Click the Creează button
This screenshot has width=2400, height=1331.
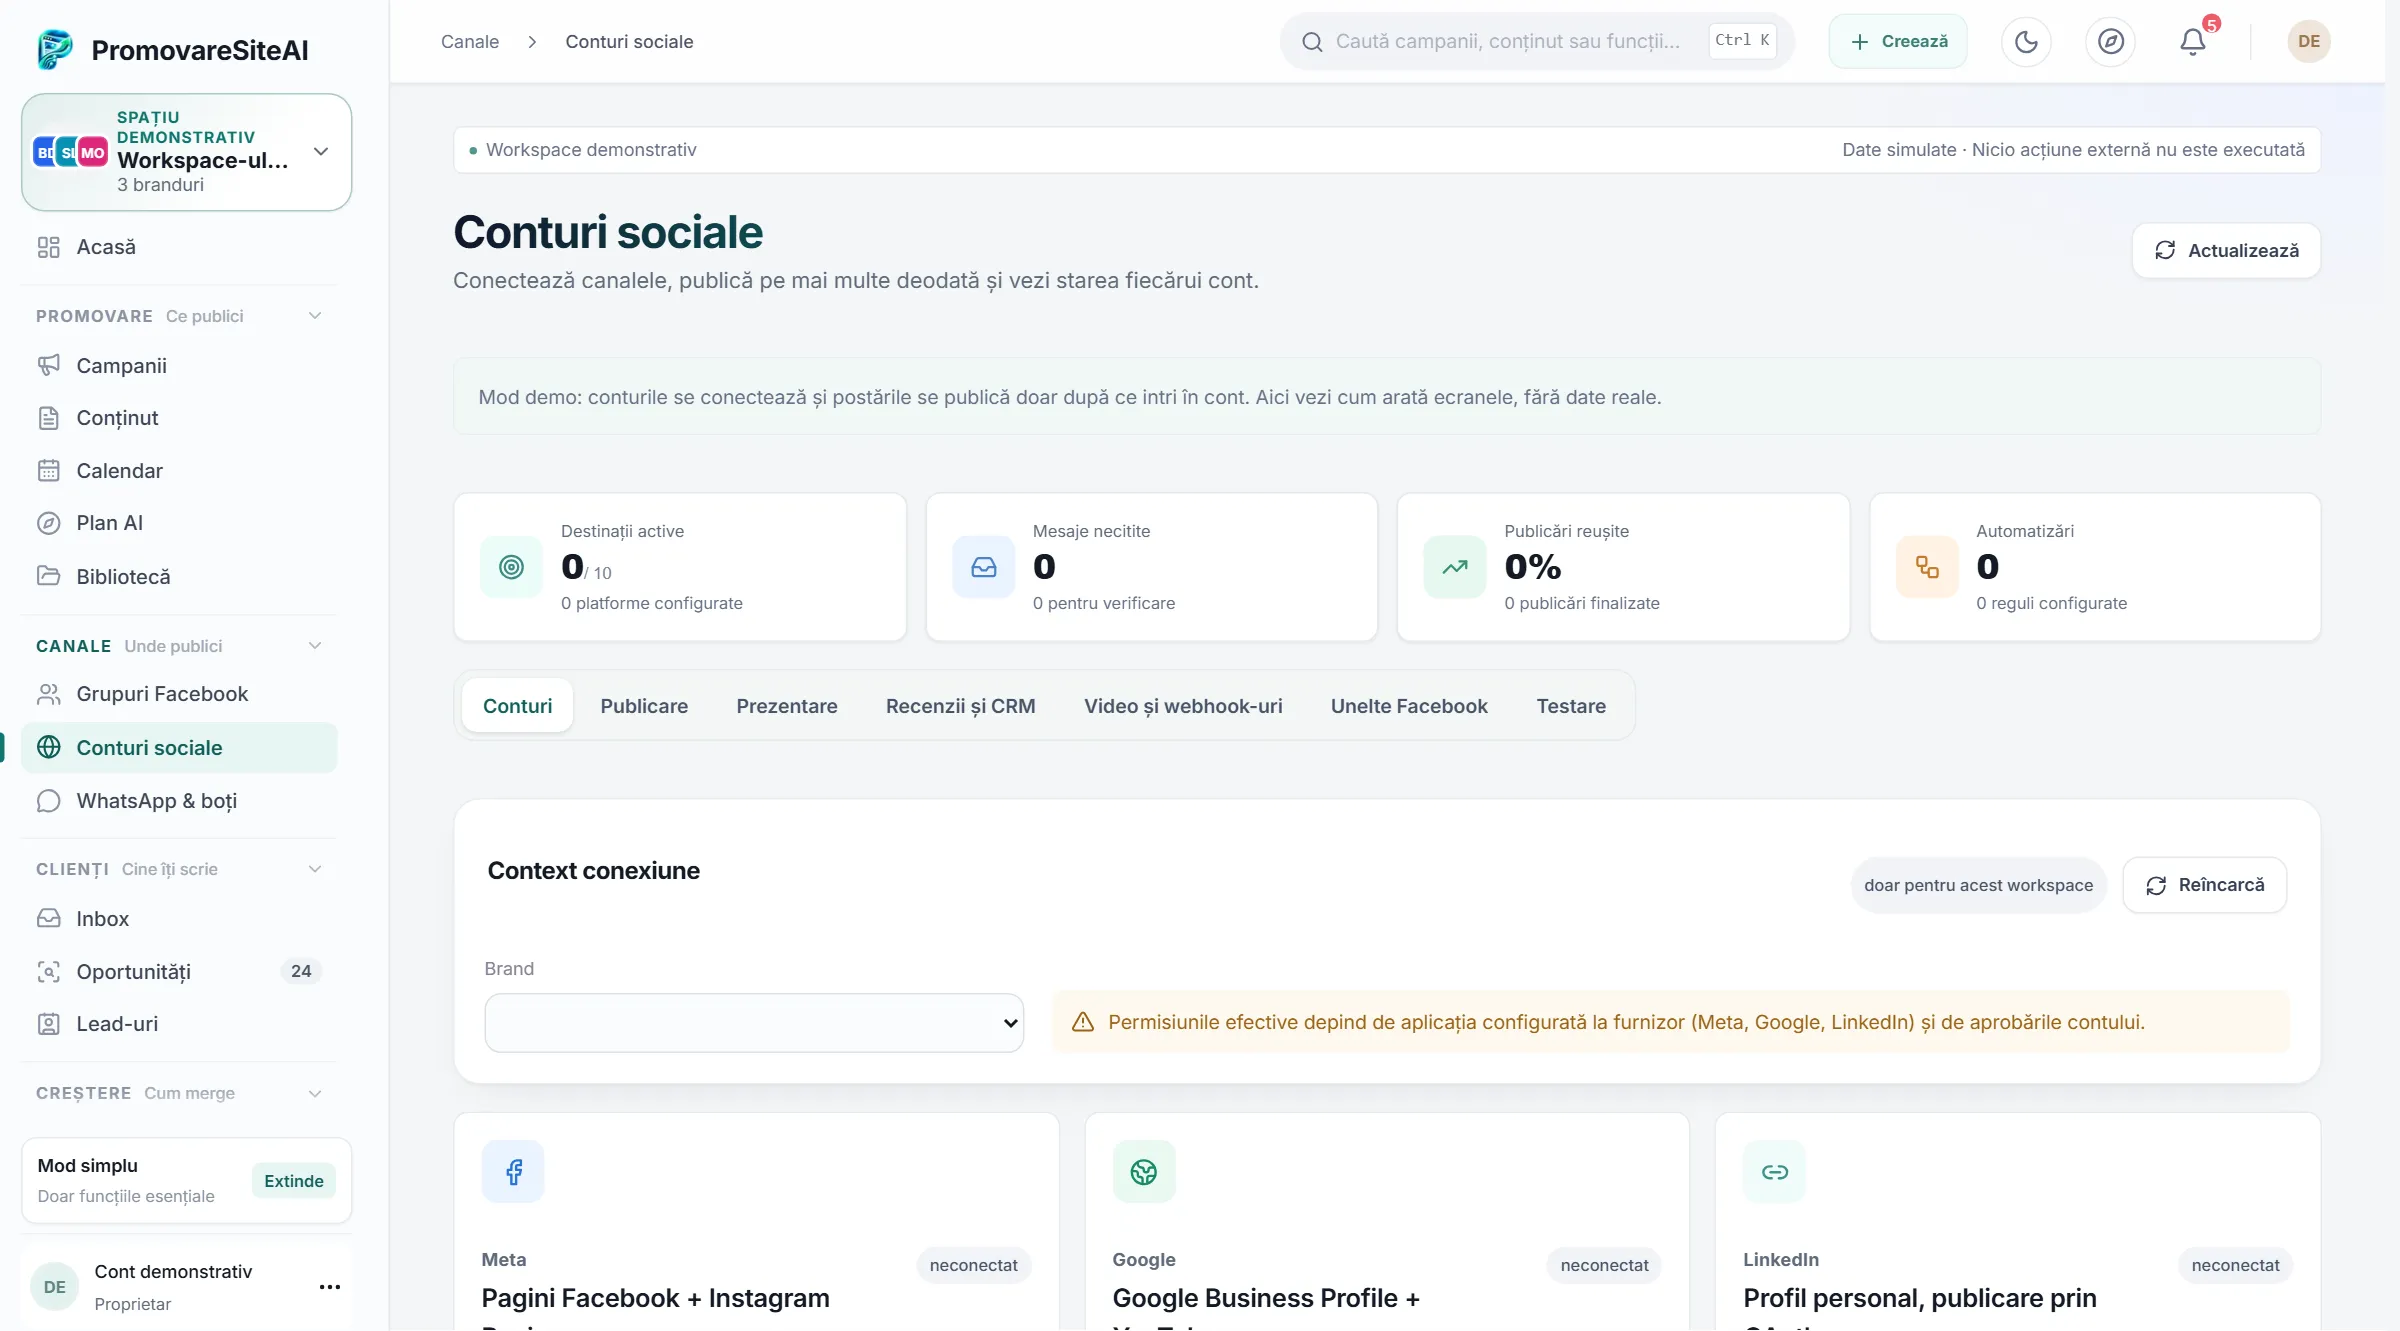[x=1898, y=41]
